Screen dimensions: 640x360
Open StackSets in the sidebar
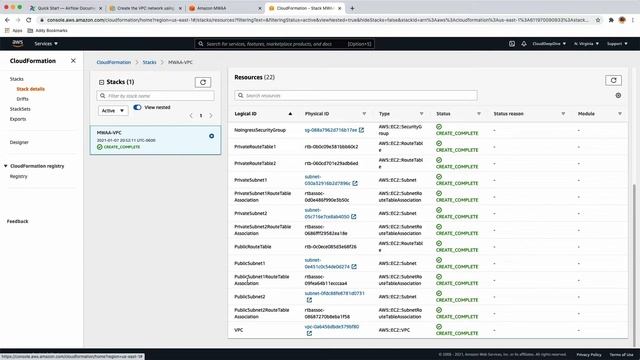click(x=20, y=109)
